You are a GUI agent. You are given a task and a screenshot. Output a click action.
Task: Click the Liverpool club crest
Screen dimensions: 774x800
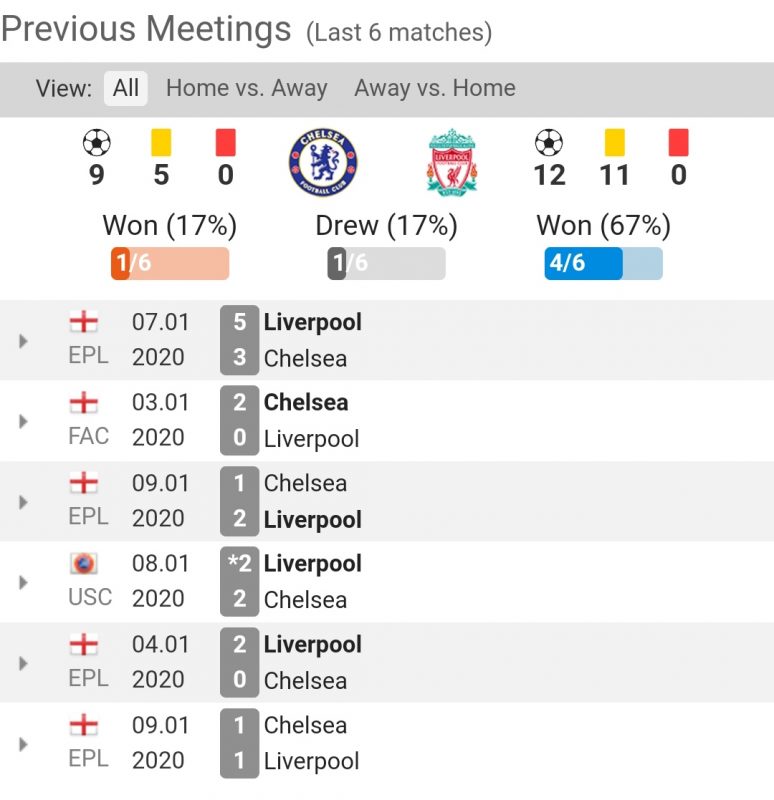point(452,162)
